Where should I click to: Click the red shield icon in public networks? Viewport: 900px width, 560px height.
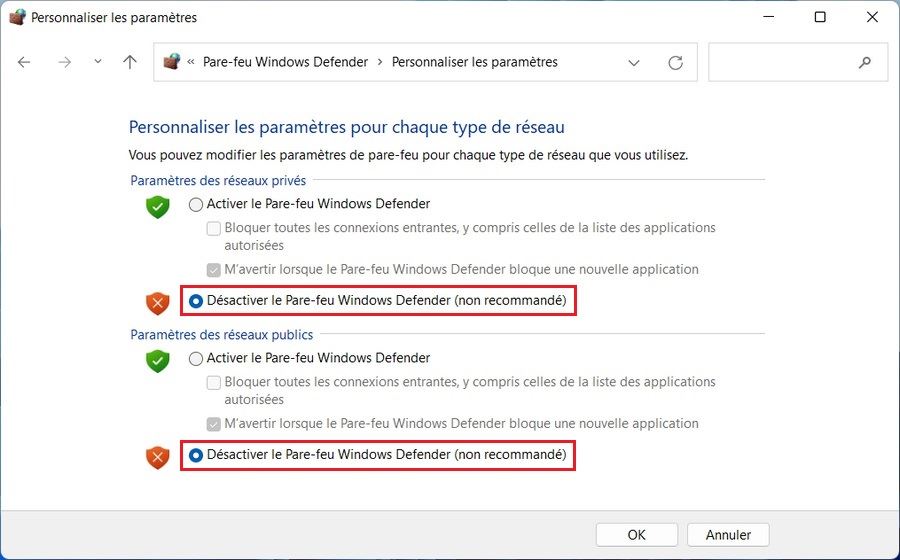(157, 457)
